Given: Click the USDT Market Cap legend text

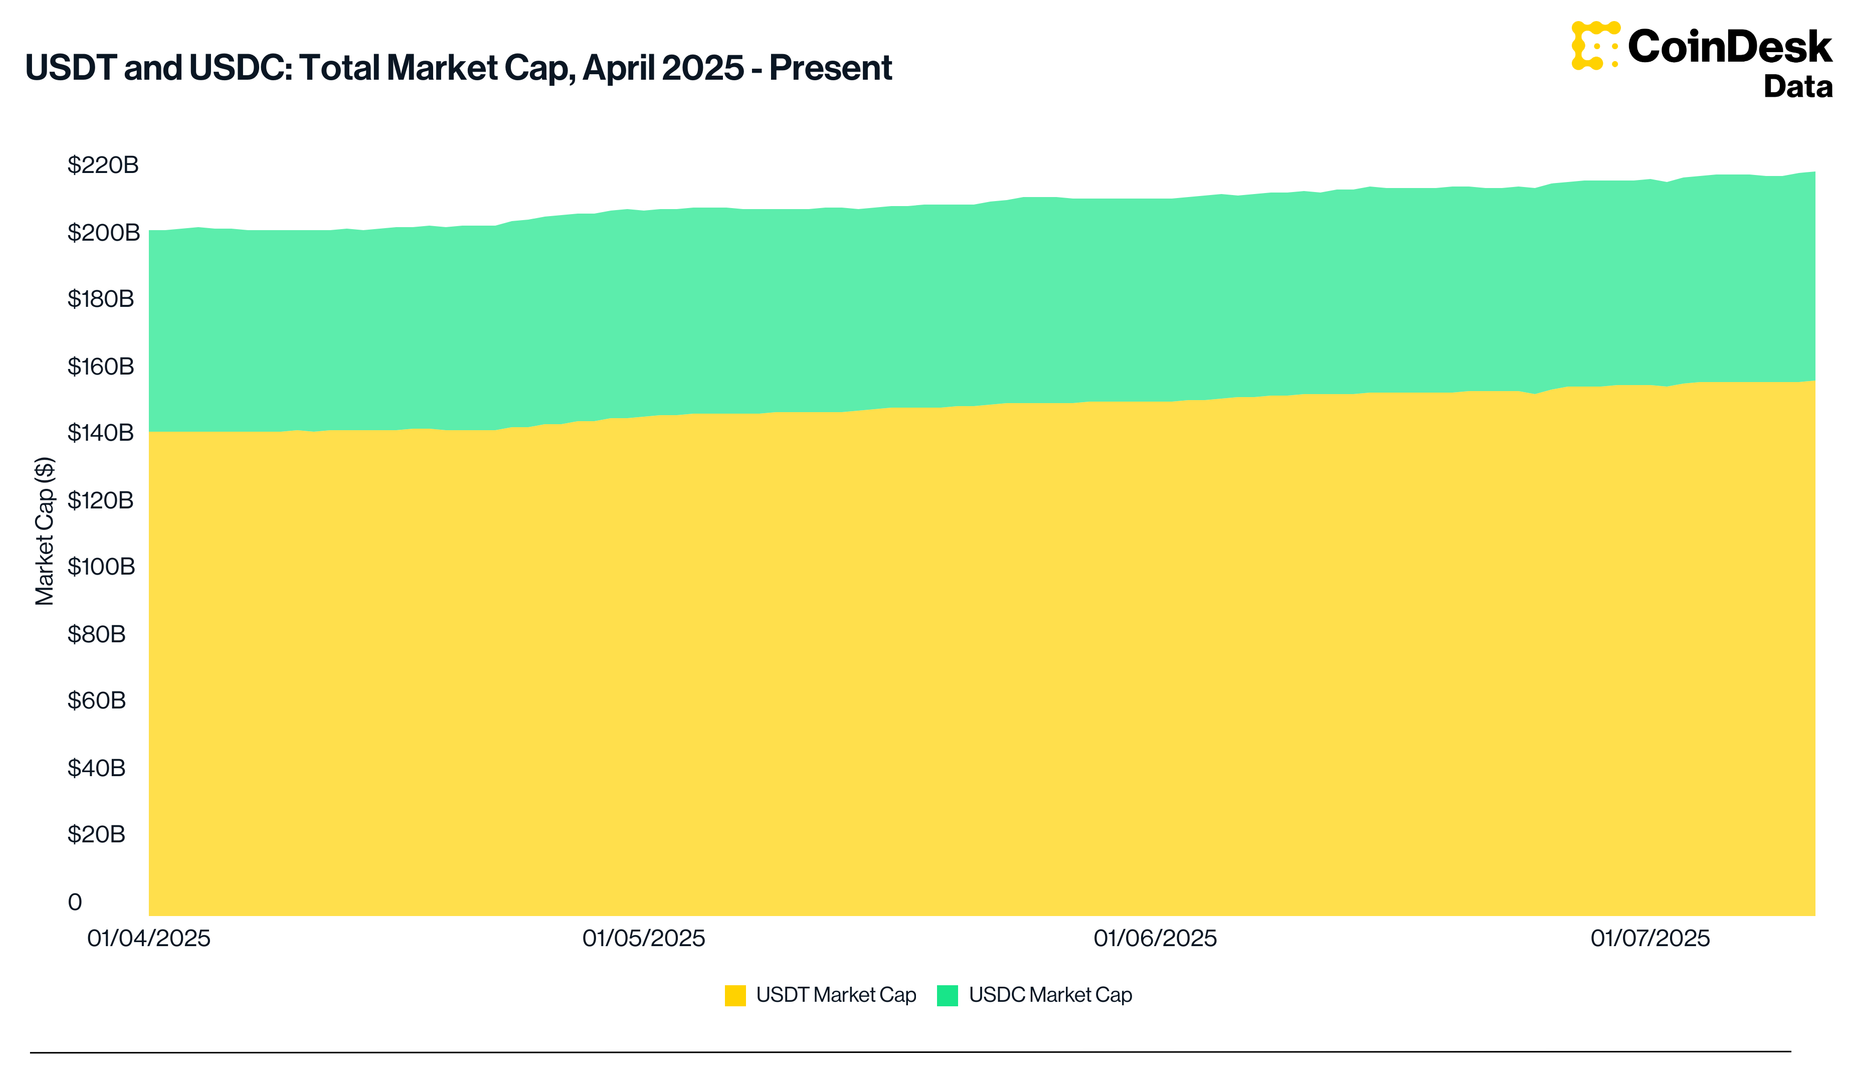Looking at the screenshot, I should [x=837, y=995].
